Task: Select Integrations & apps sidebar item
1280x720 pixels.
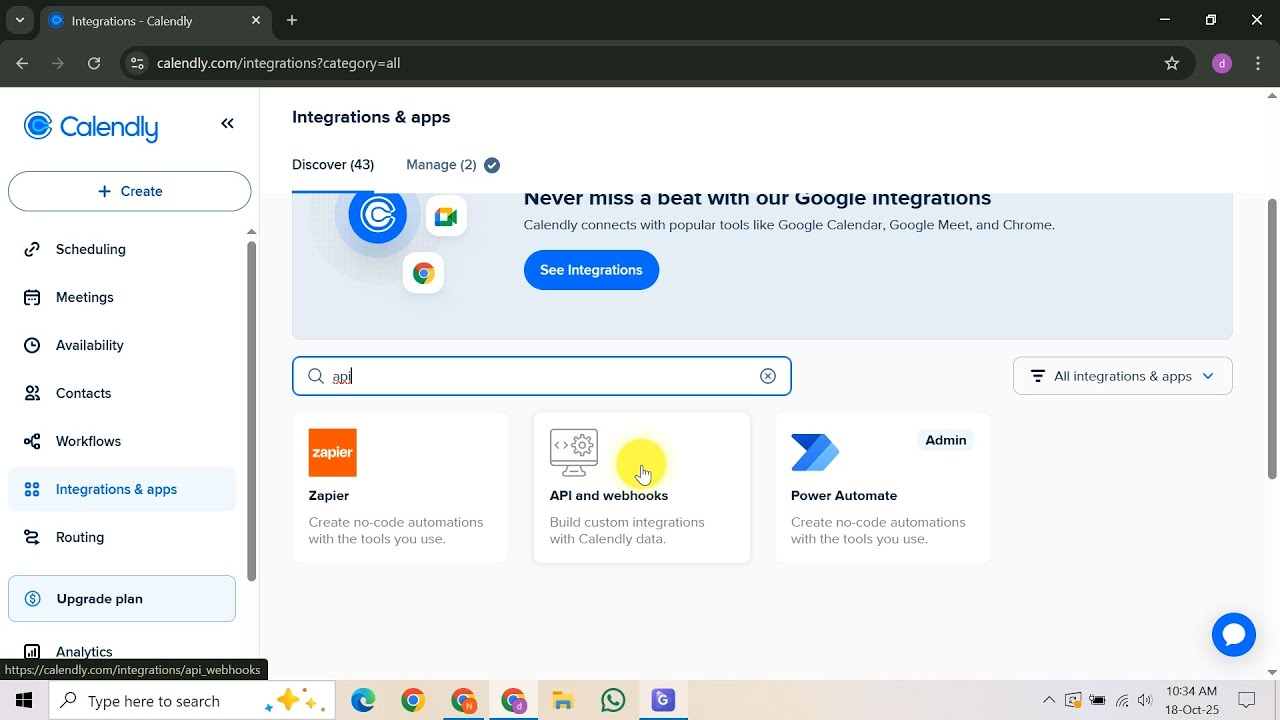Action: pyautogui.click(x=122, y=489)
